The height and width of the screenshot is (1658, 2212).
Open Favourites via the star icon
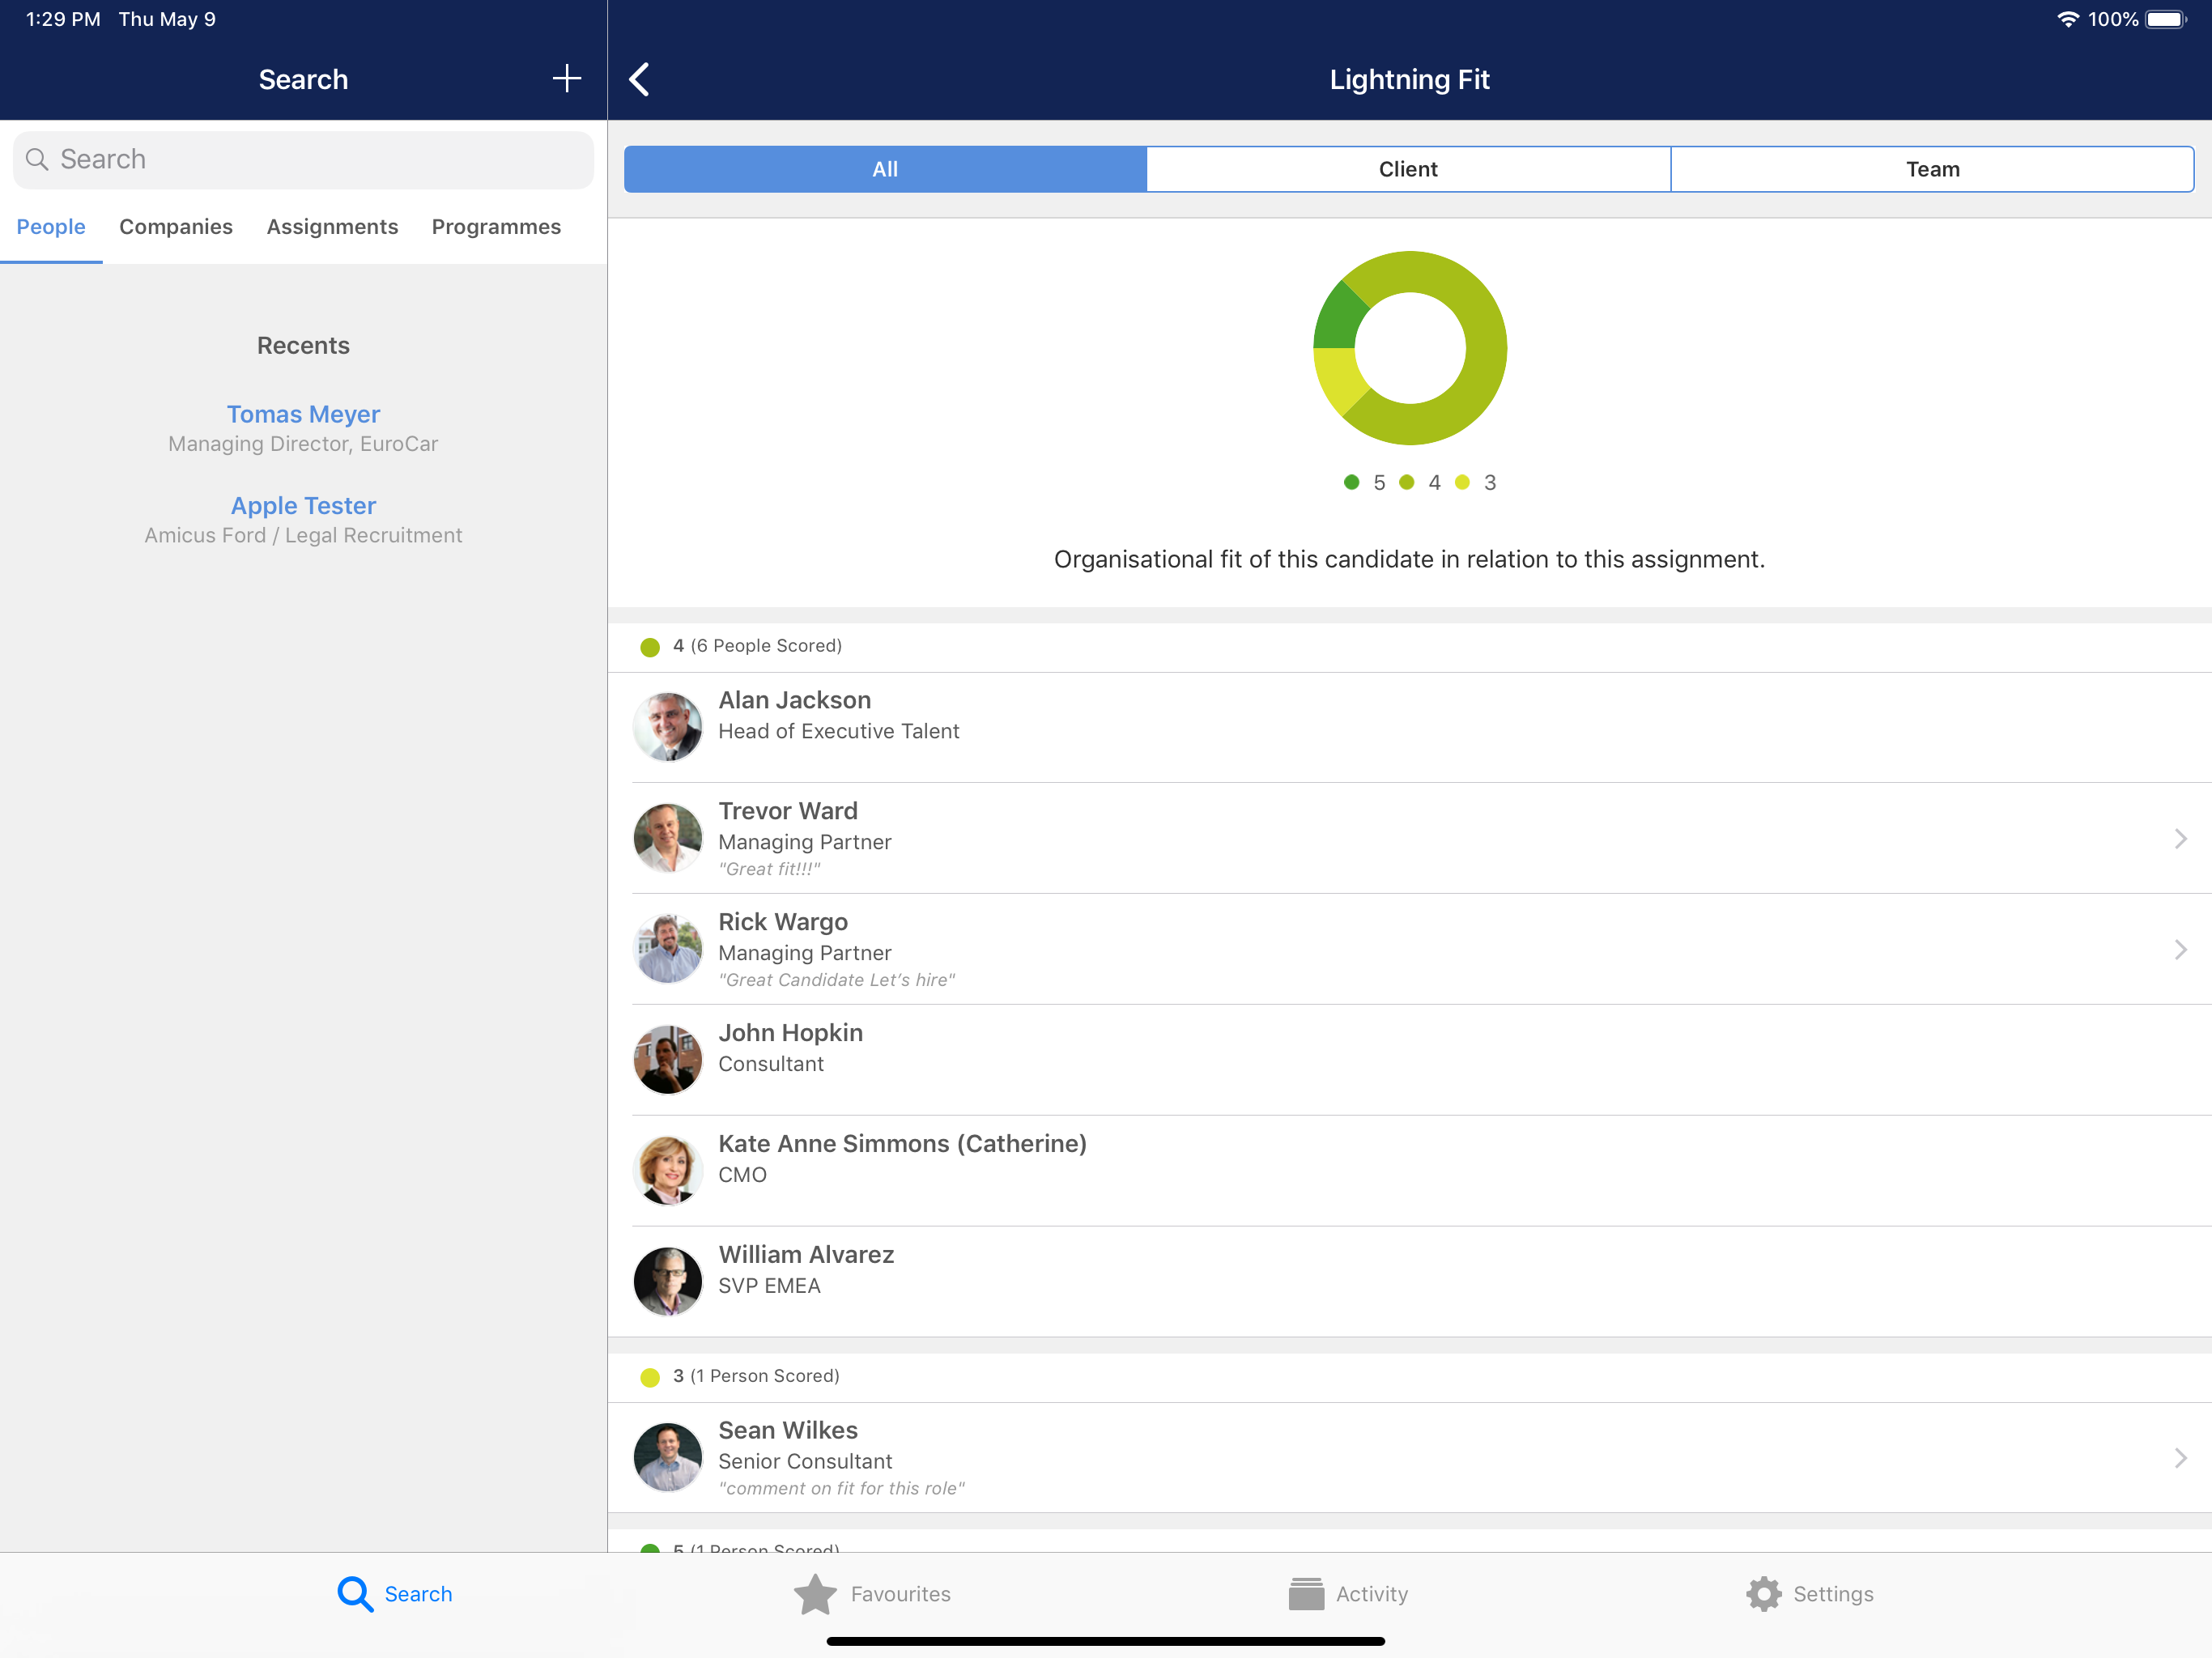[x=815, y=1593]
